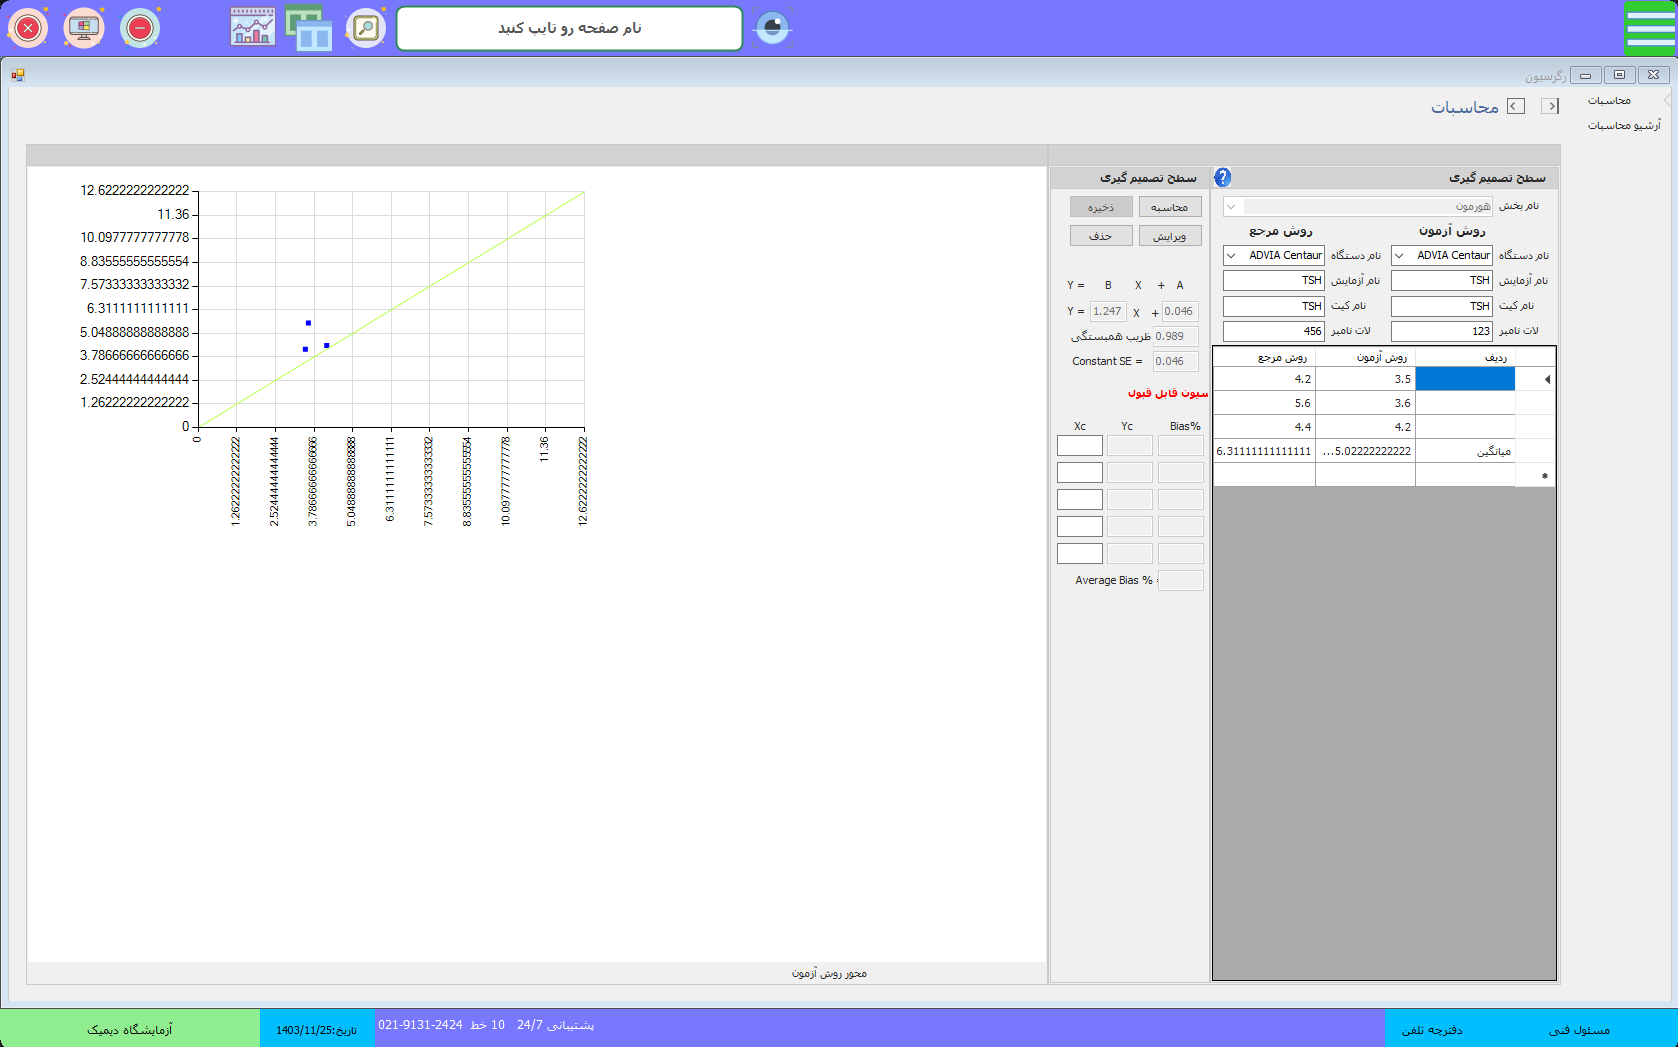Click the دفترچه تلفن phonebook link
Viewport: 1678px width, 1047px height.
click(1431, 1029)
